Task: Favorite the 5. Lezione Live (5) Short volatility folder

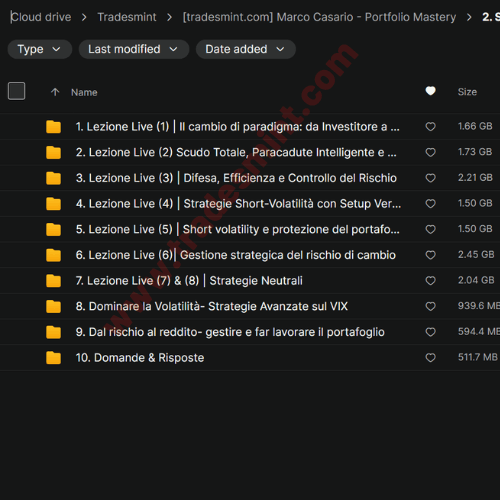Action: 430,229
